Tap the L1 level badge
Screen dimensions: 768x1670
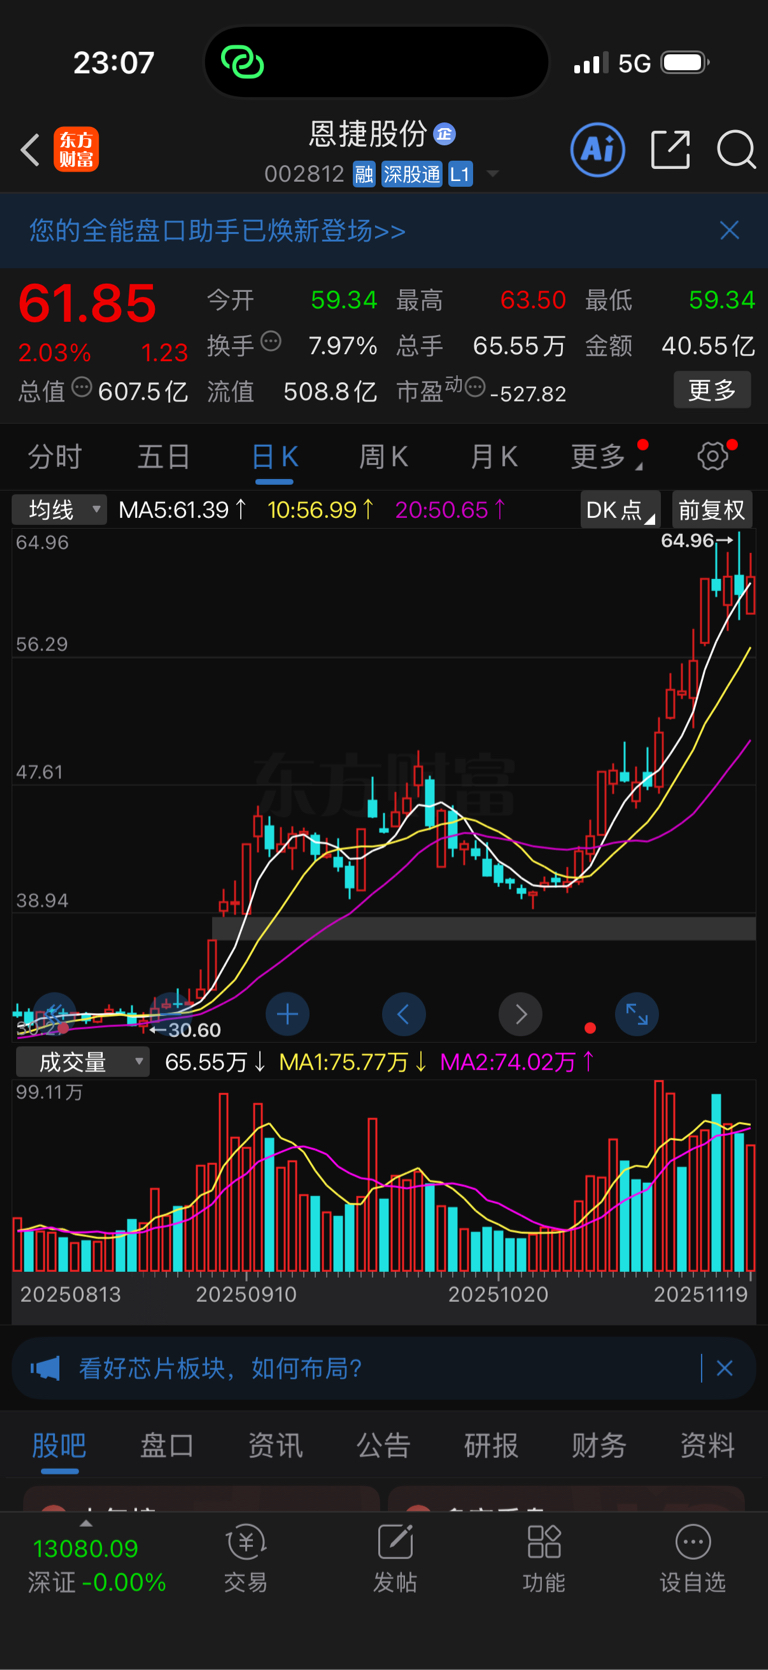click(x=460, y=174)
